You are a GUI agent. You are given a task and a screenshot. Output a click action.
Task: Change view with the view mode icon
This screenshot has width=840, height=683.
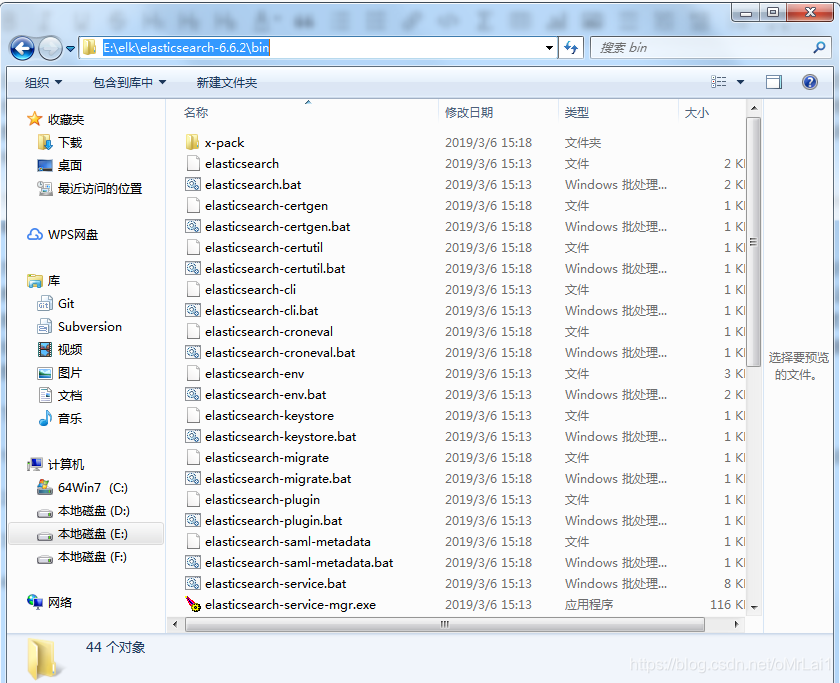pyautogui.click(x=719, y=82)
